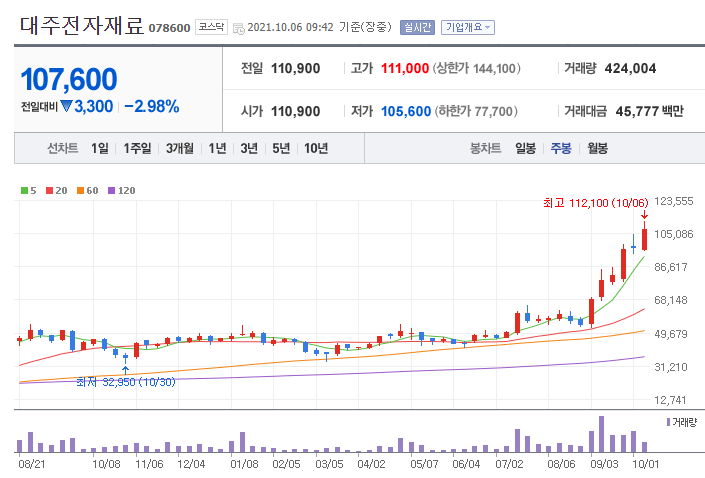Click the 10/01 date on the axis
Screen dimensions: 705x478
[646, 464]
